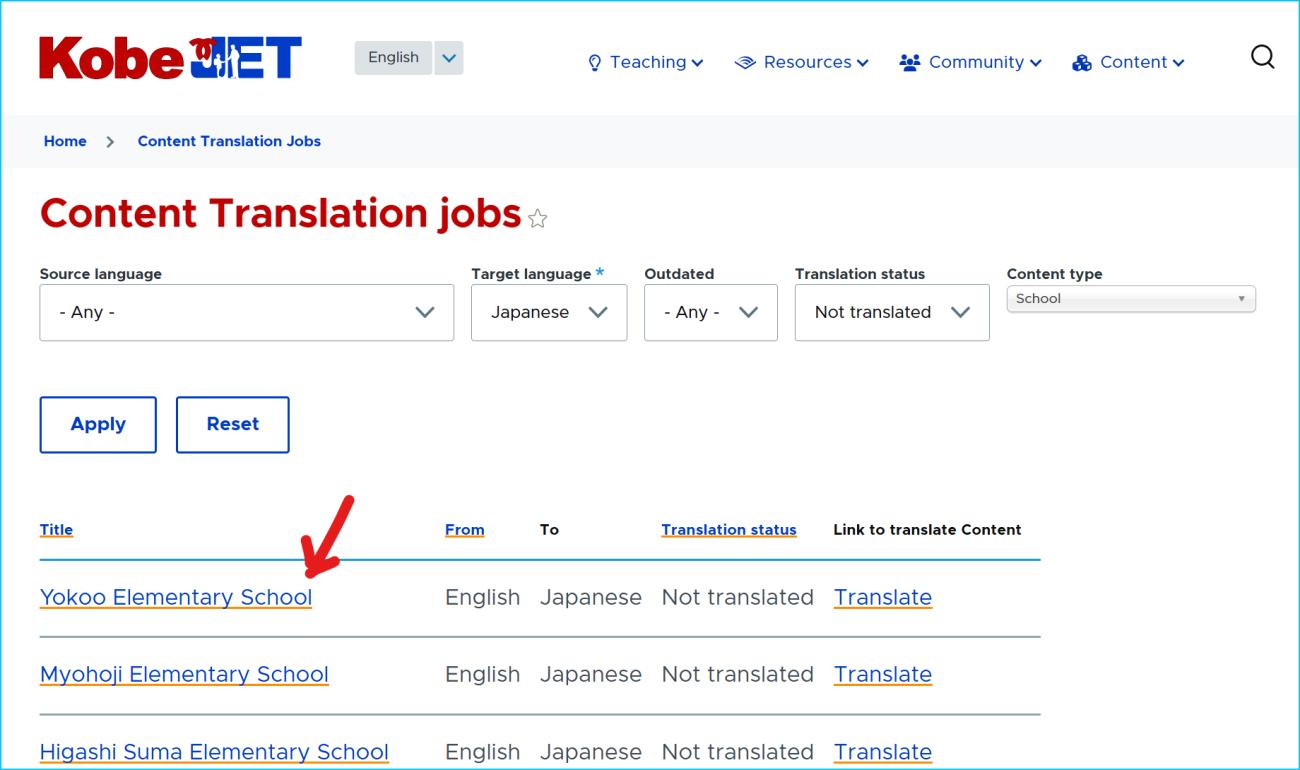Image resolution: width=1300 pixels, height=770 pixels.
Task: Open the Content type School selector
Action: click(1130, 299)
